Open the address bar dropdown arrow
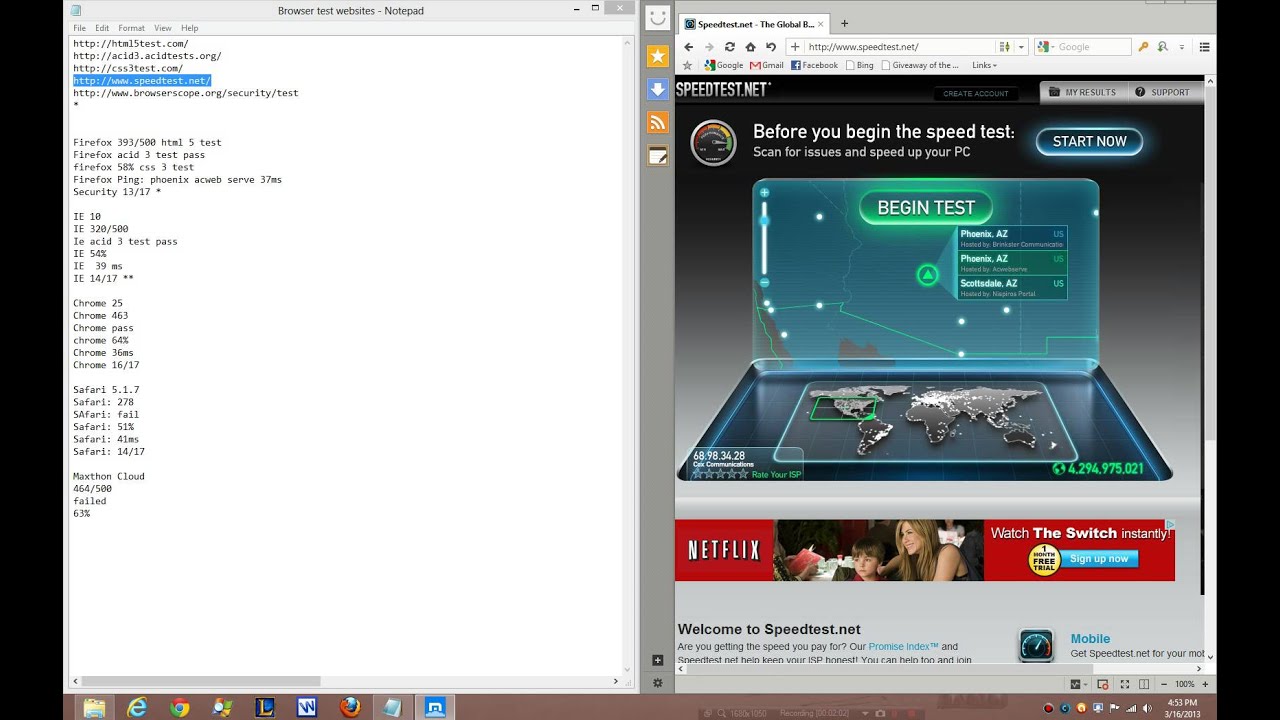Image resolution: width=1280 pixels, height=720 pixels. point(1021,47)
